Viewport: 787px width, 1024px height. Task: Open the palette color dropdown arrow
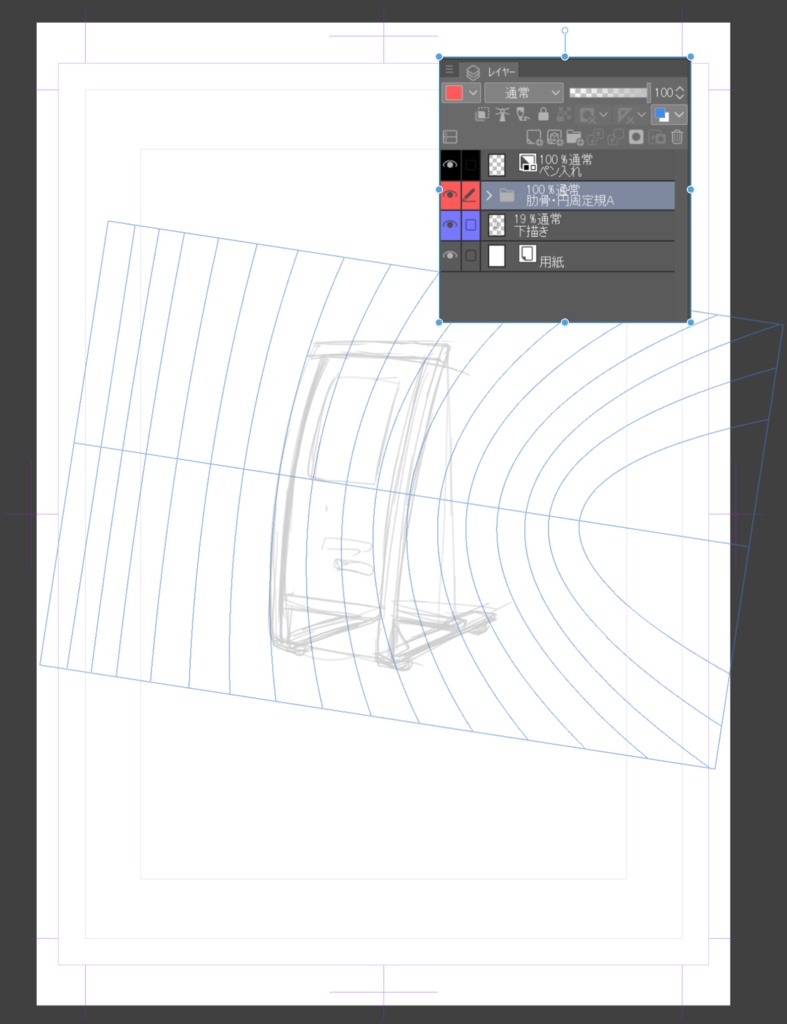click(474, 93)
